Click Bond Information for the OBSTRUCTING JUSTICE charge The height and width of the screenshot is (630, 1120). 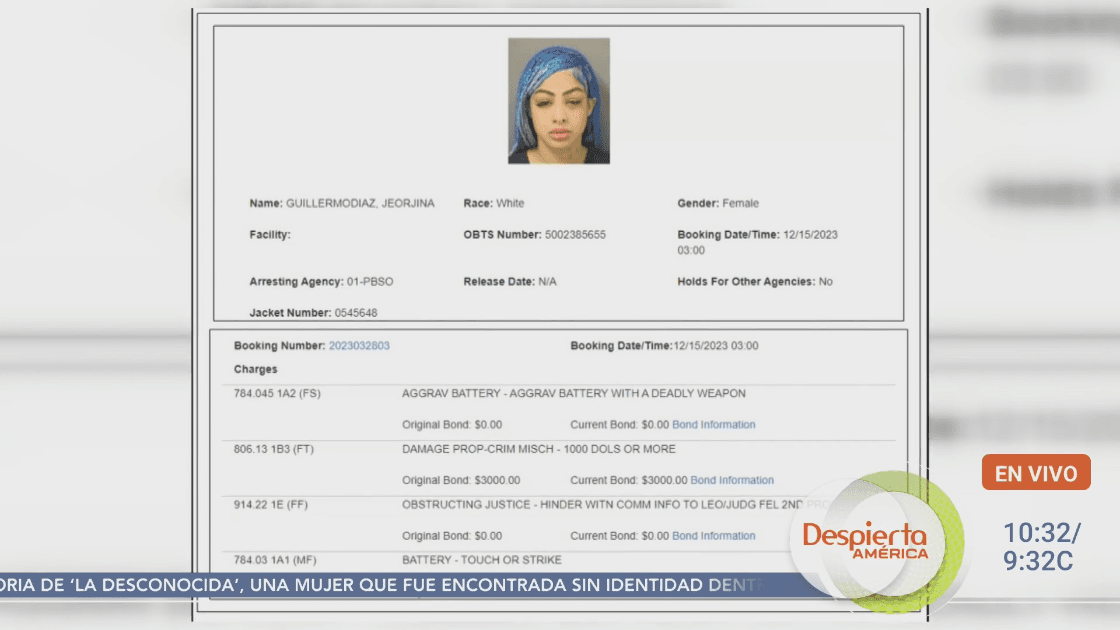pos(715,535)
